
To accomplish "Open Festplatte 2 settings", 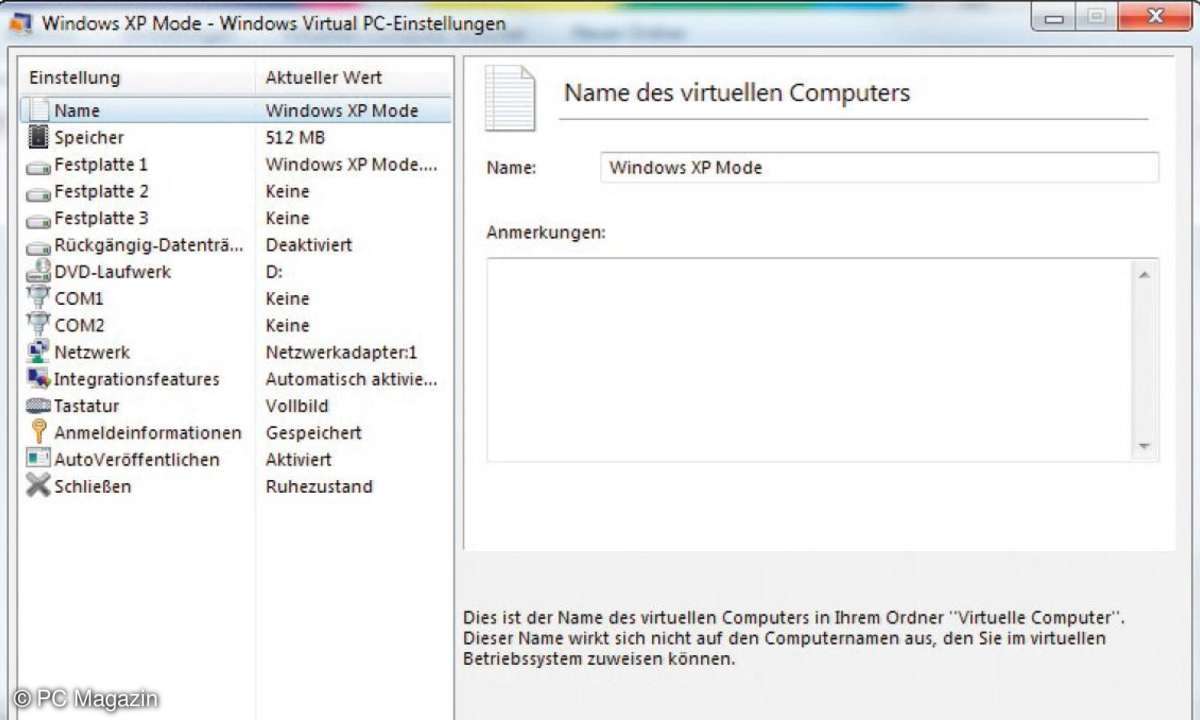I will click(x=101, y=191).
